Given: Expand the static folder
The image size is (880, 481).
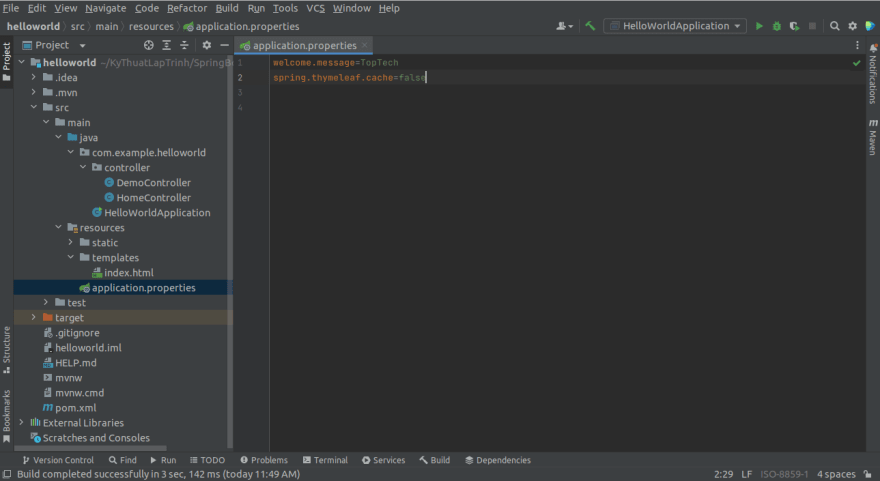Looking at the screenshot, I should pyautogui.click(x=71, y=242).
